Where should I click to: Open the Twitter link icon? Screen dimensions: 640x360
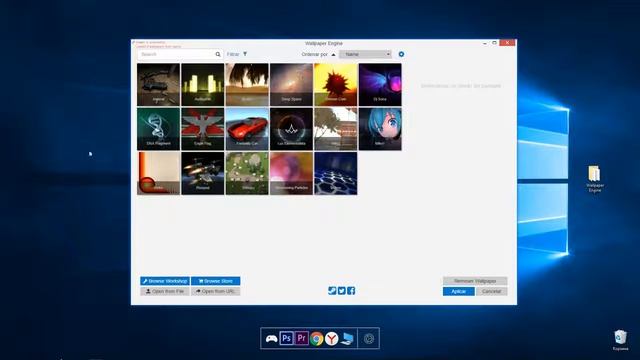coord(342,291)
